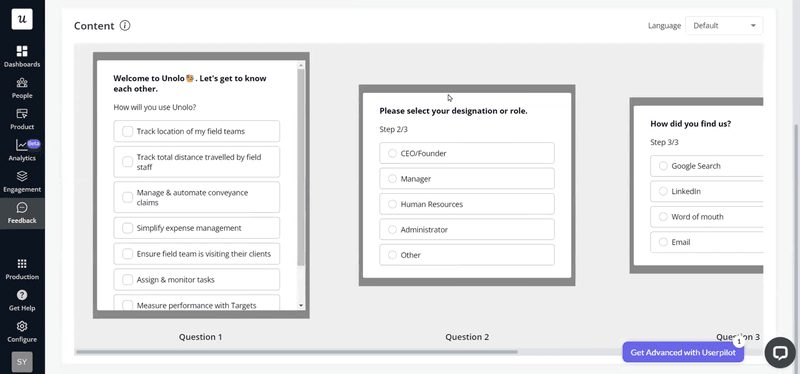Open the SY user avatar menu
Viewport: 800px width, 374px height.
point(22,362)
